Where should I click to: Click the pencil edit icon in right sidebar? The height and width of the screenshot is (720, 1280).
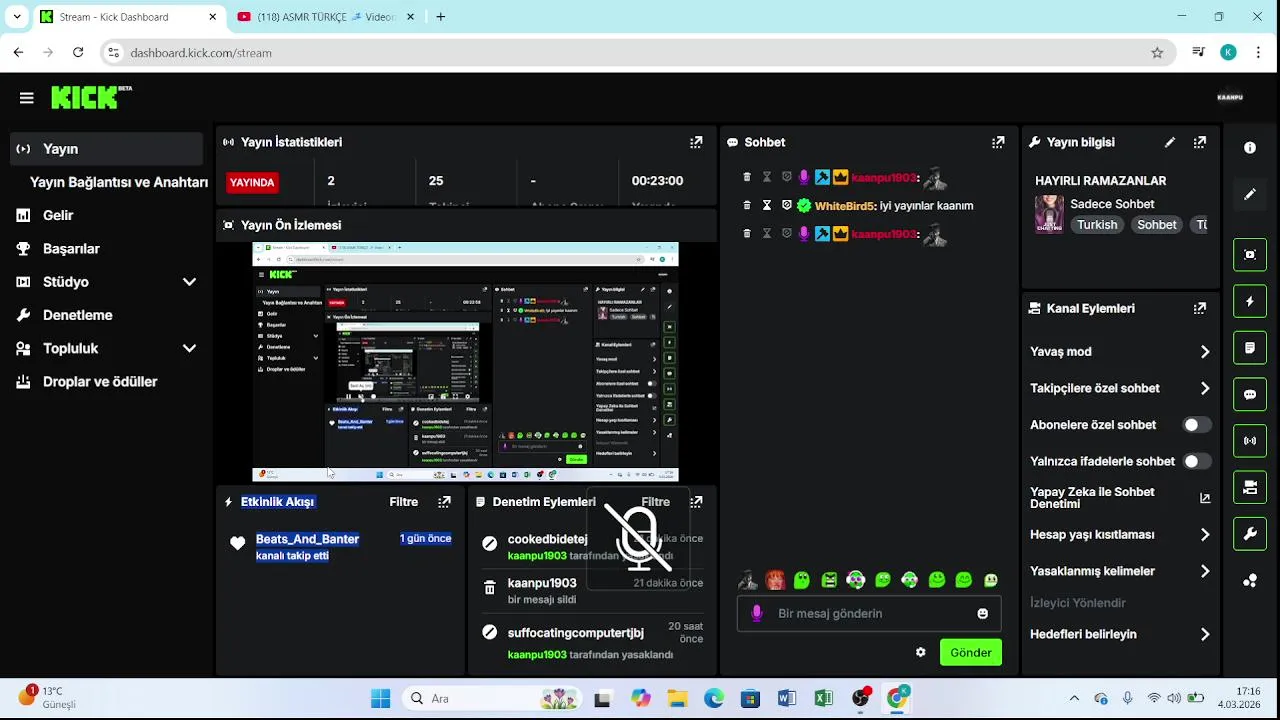(x=1250, y=194)
